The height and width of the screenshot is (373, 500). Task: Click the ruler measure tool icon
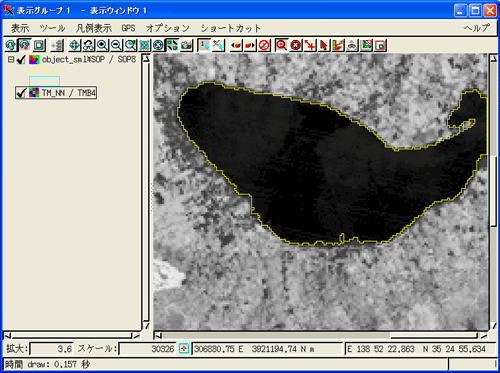[x=338, y=45]
